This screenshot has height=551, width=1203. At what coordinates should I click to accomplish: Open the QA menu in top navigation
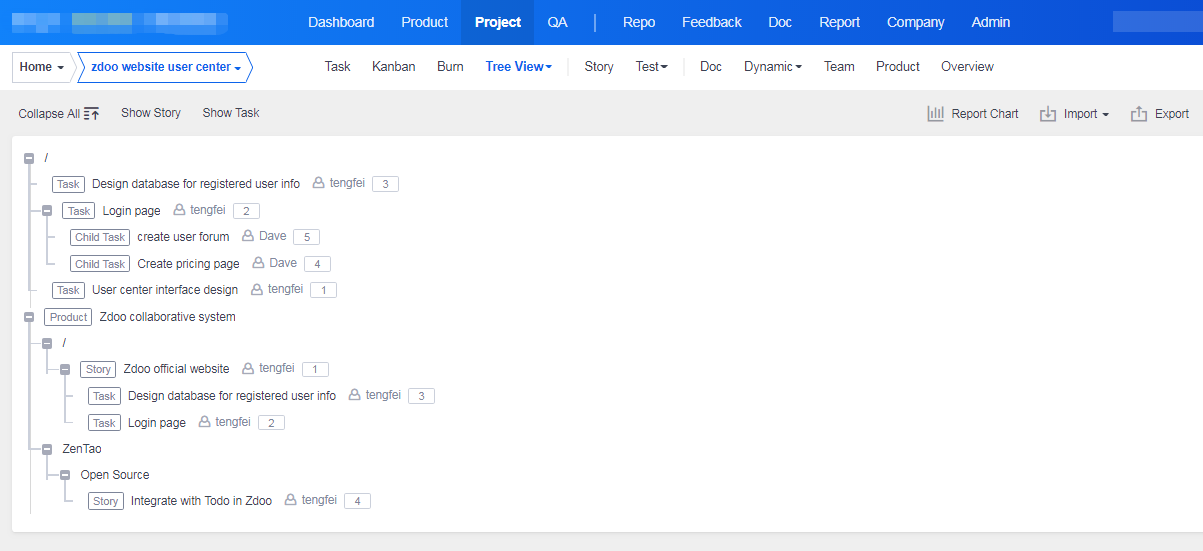click(x=557, y=22)
